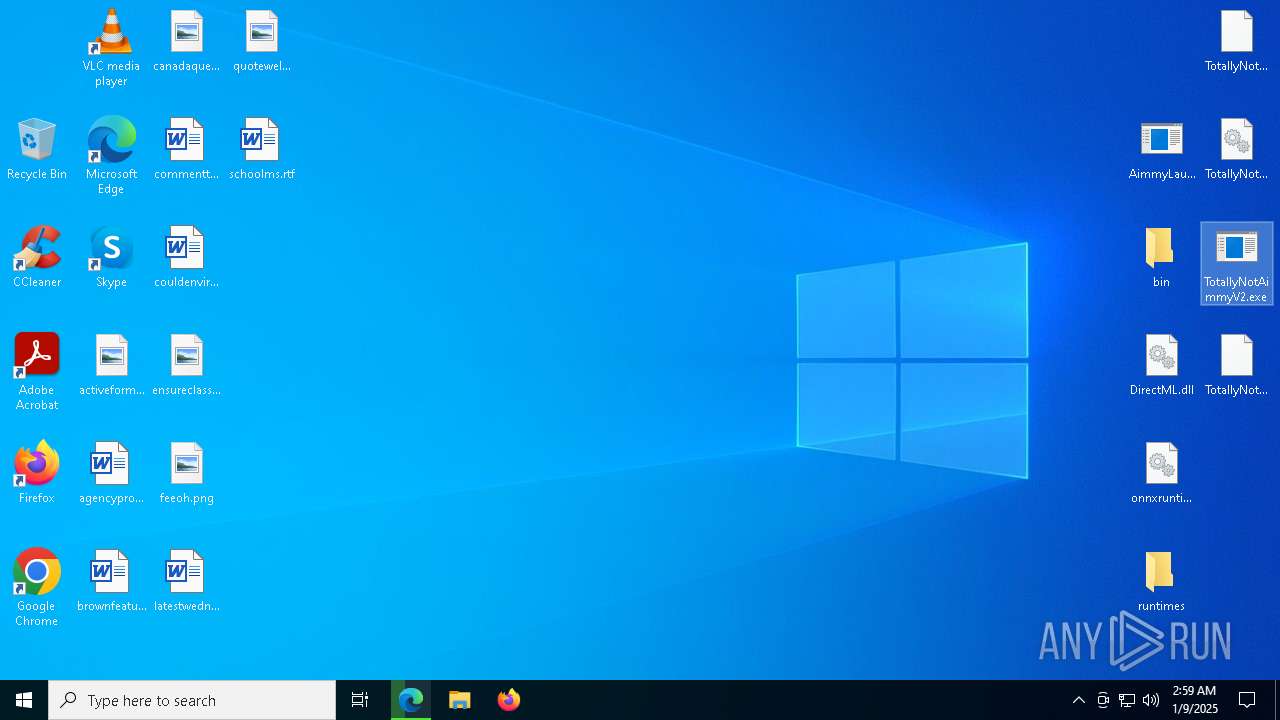The width and height of the screenshot is (1280, 720).
Task: Launch Firefox from taskbar
Action: (x=509, y=700)
